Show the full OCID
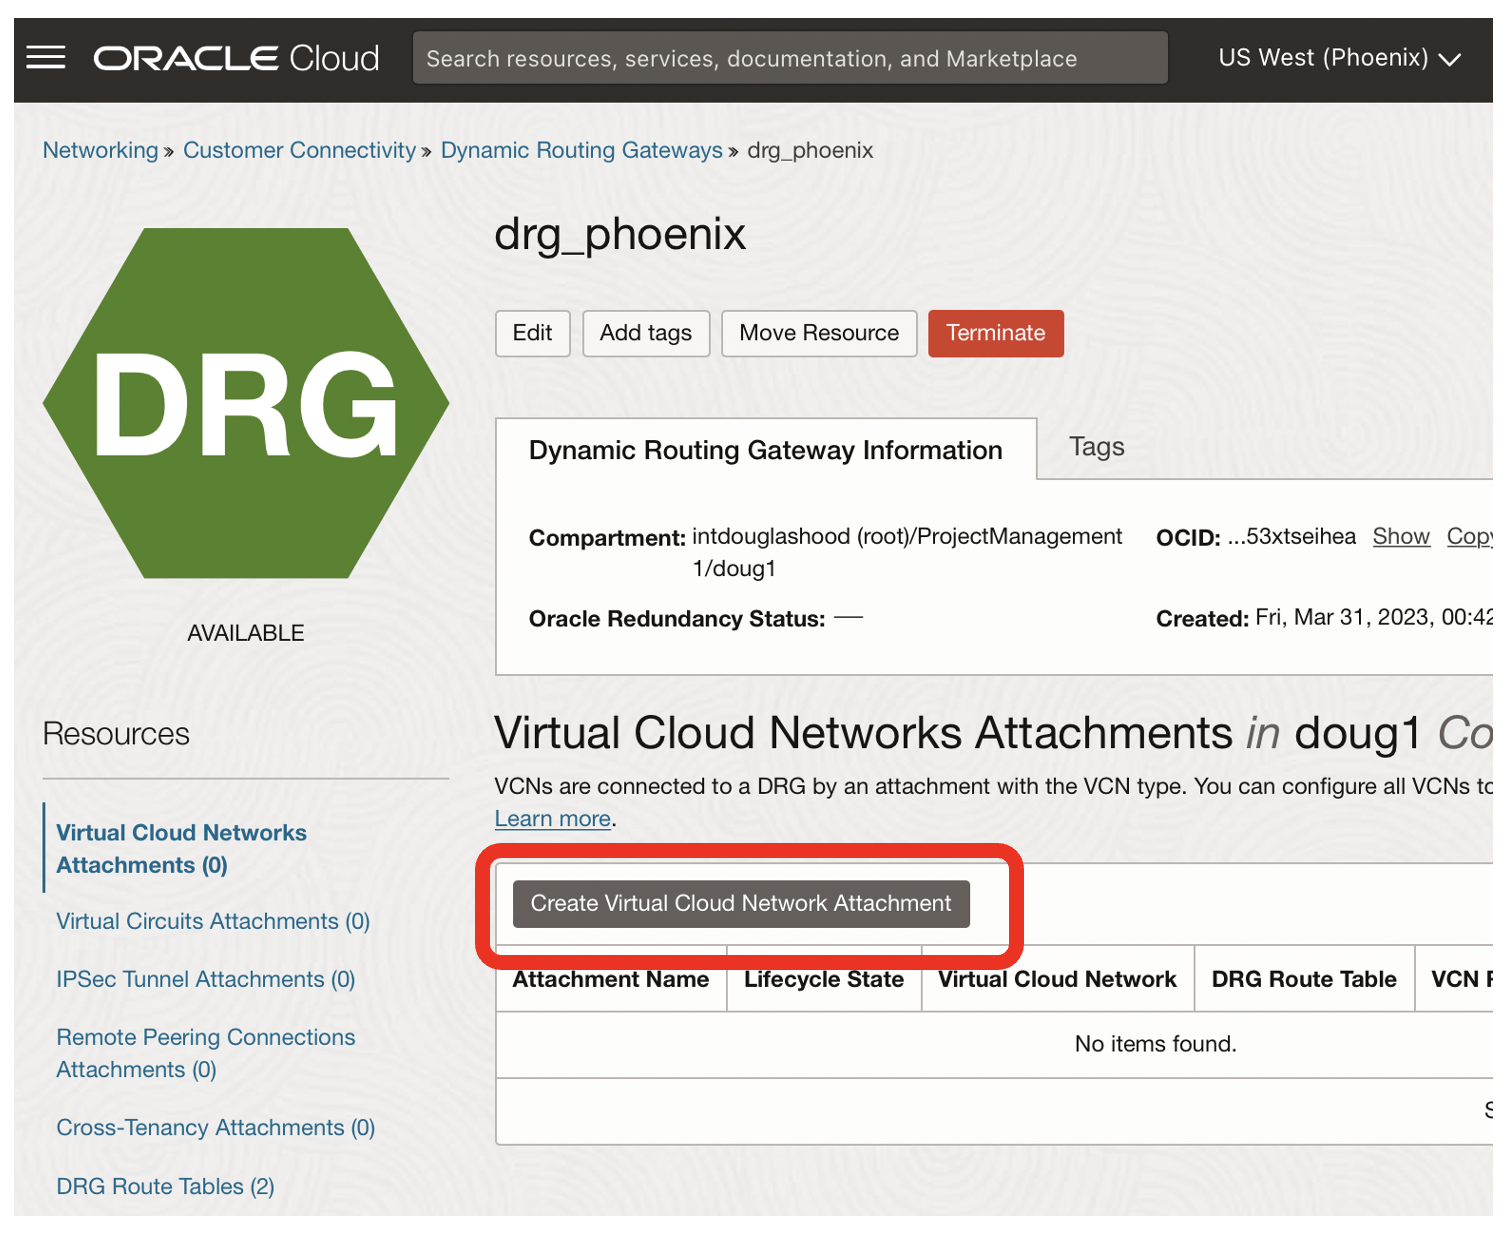This screenshot has width=1510, height=1238. point(1401,537)
